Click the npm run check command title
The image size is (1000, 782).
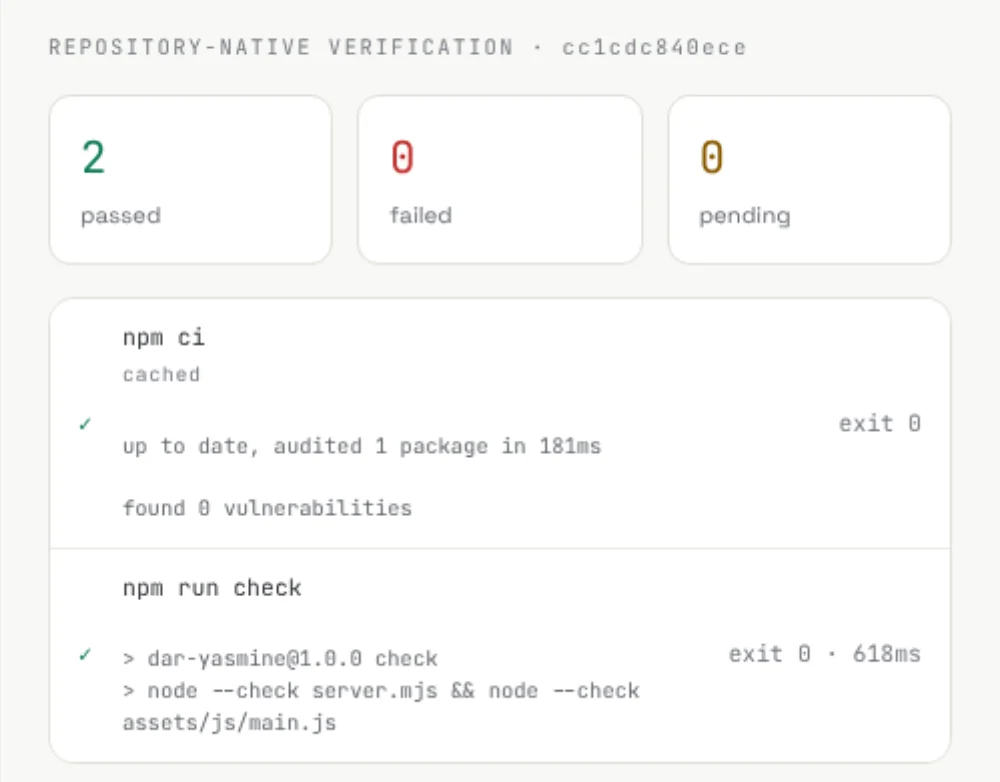pos(212,587)
